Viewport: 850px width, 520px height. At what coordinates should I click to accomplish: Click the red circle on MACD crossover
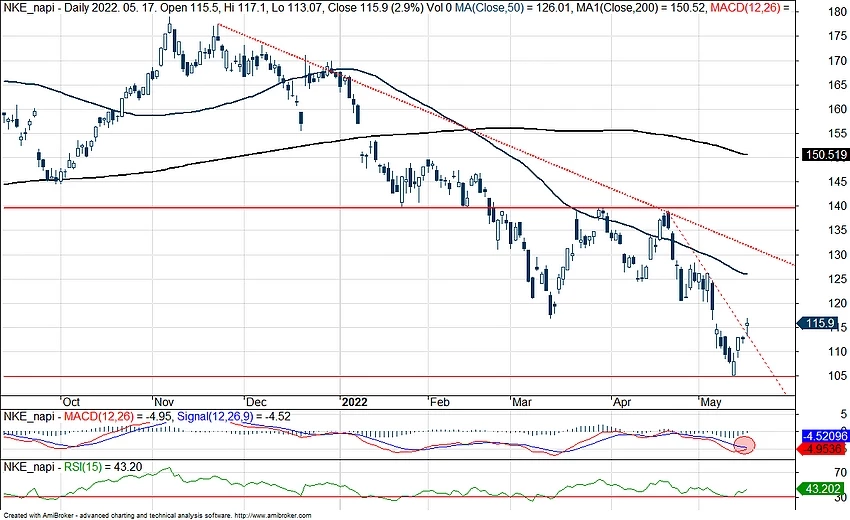point(746,445)
